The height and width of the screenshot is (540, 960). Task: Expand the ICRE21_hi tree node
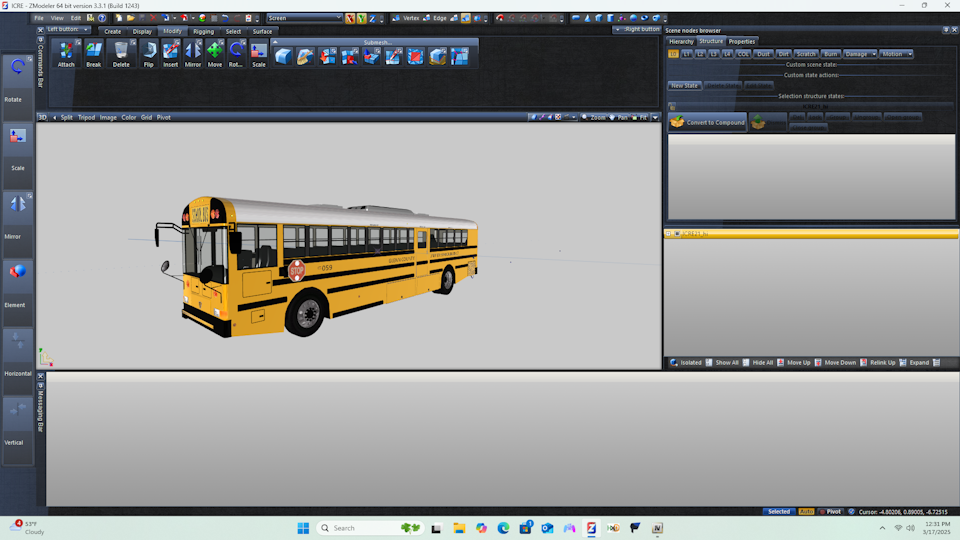point(669,233)
